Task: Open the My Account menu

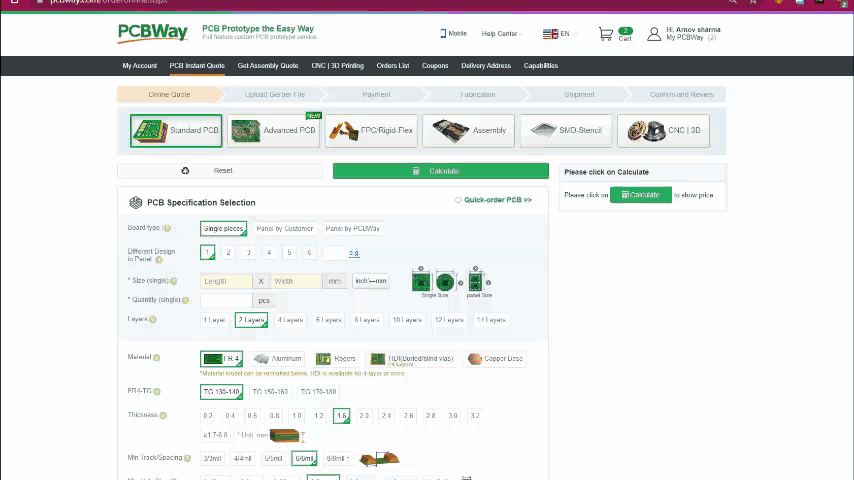Action: coord(139,66)
